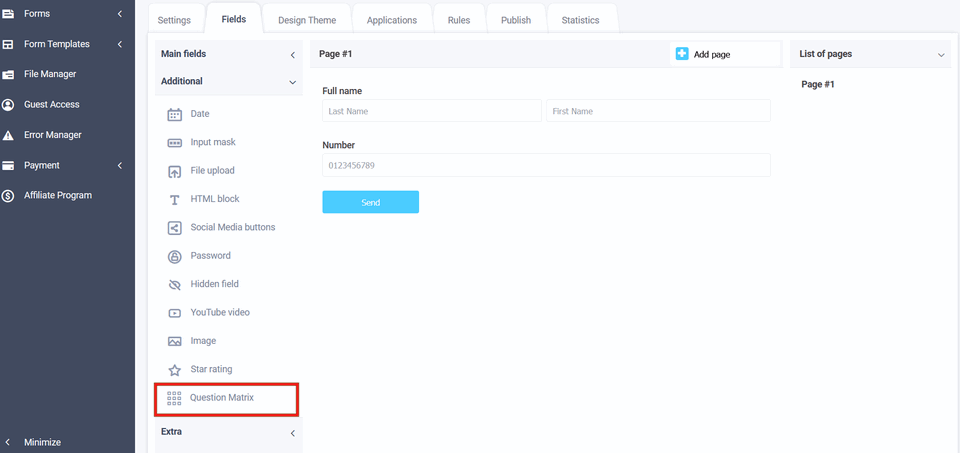This screenshot has height=453, width=960.
Task: Select the Password lock icon
Action: [174, 256]
